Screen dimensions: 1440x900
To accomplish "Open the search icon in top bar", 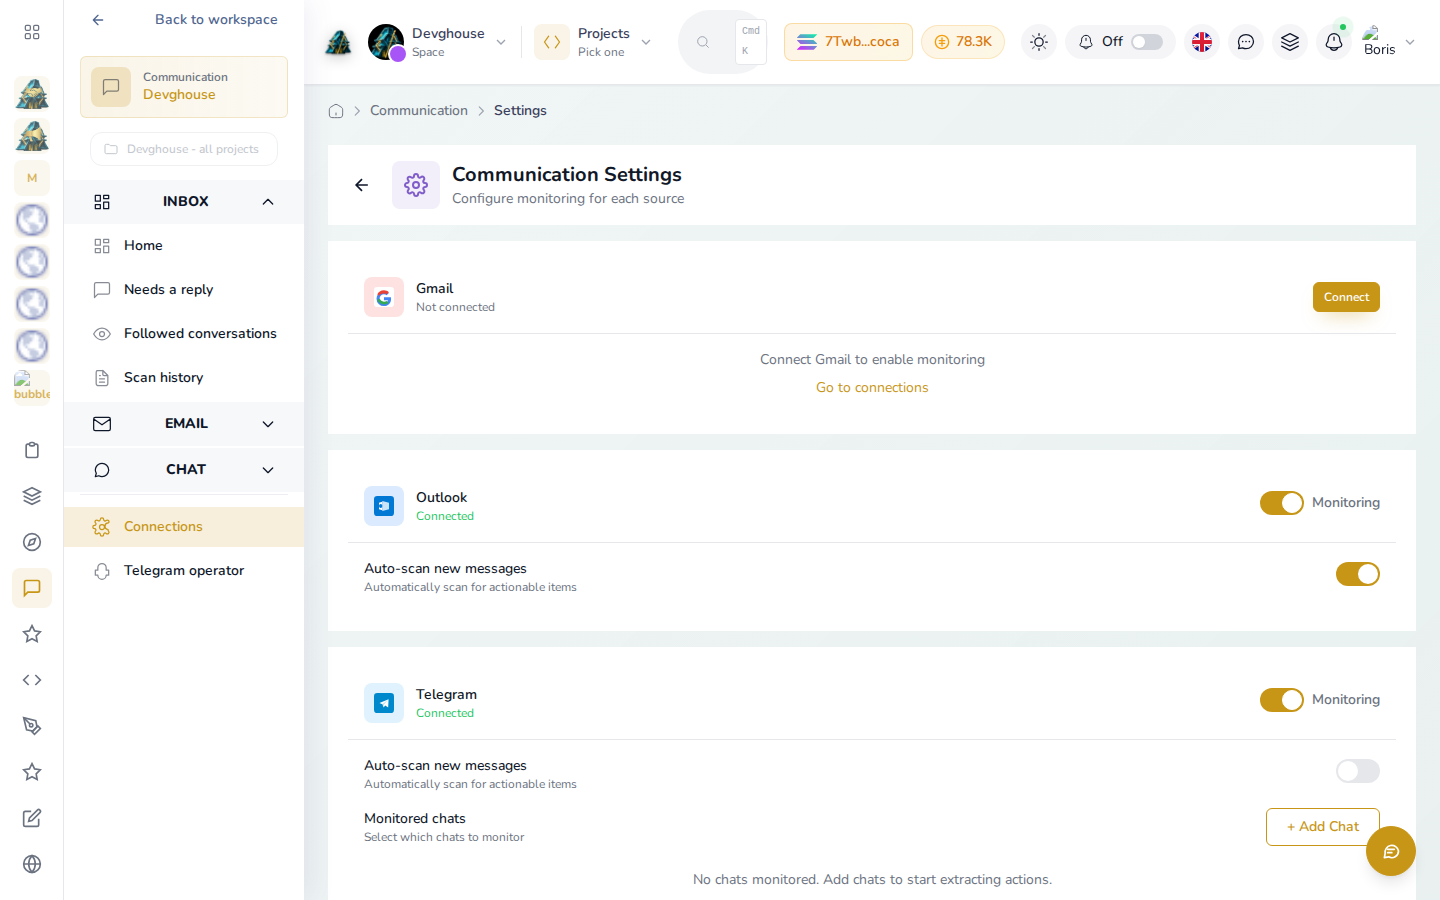I will pos(703,42).
